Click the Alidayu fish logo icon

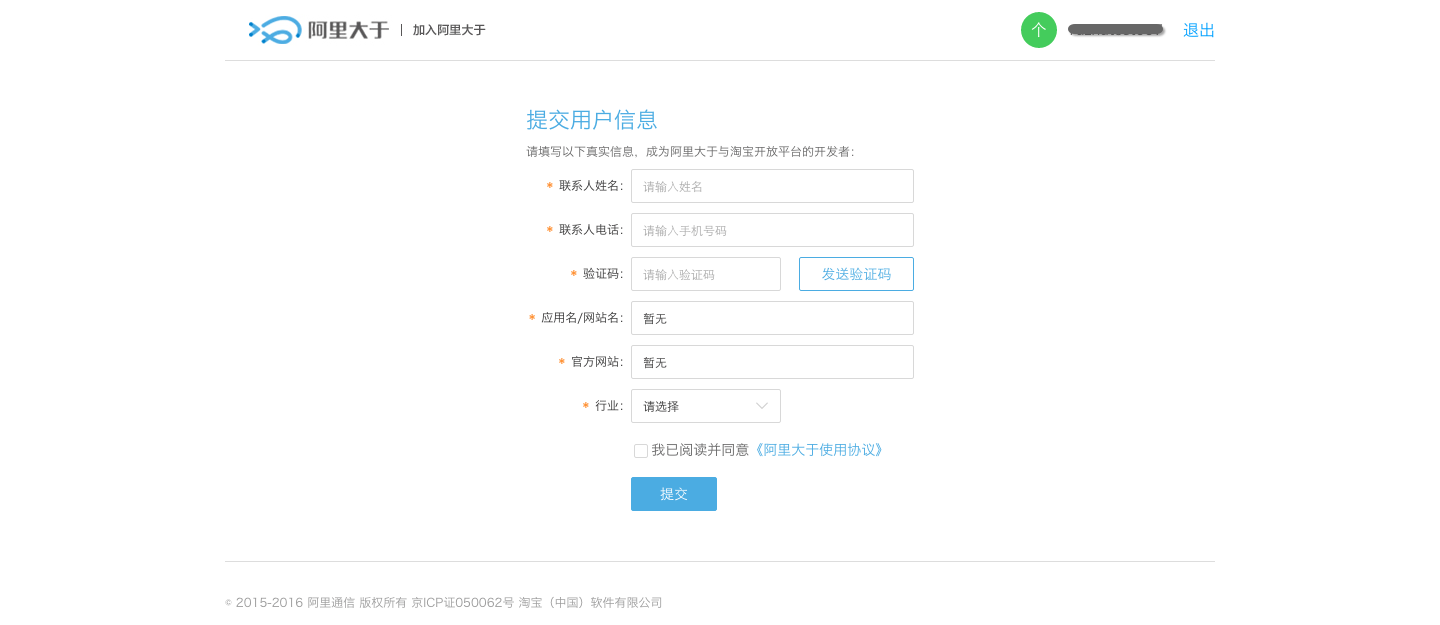(x=274, y=30)
